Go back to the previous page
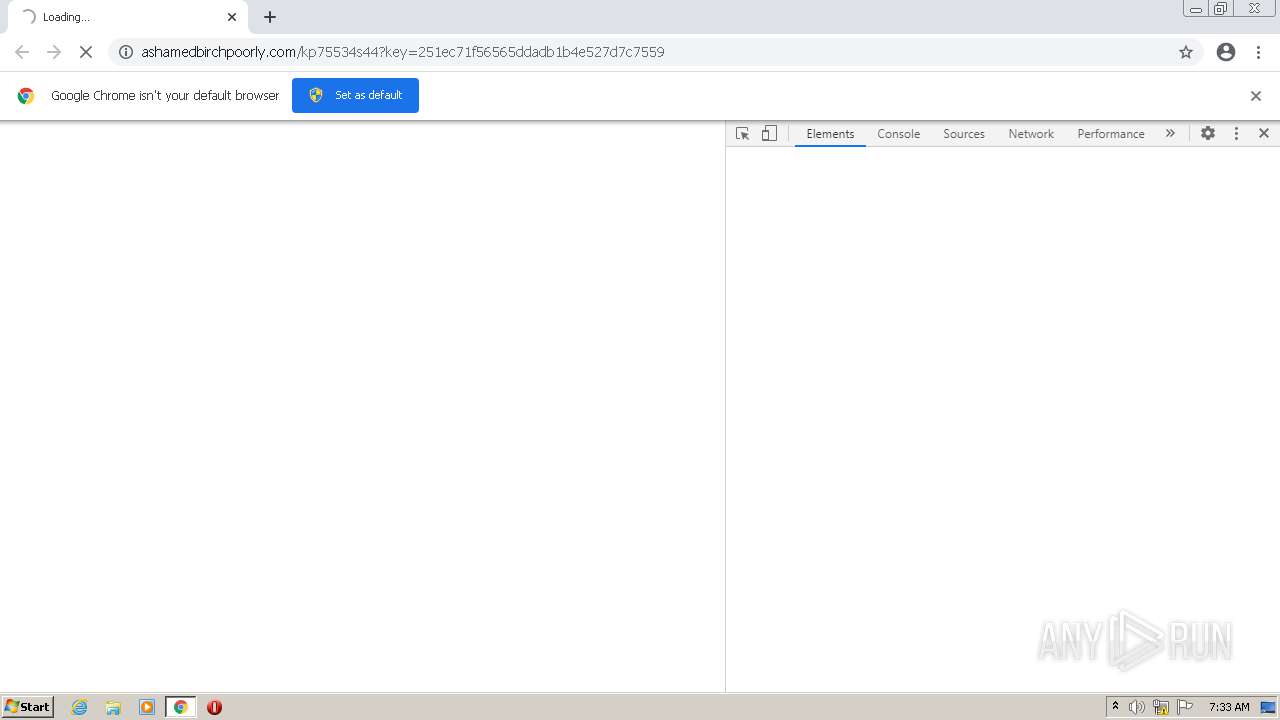This screenshot has height=720, width=1280. 22,52
